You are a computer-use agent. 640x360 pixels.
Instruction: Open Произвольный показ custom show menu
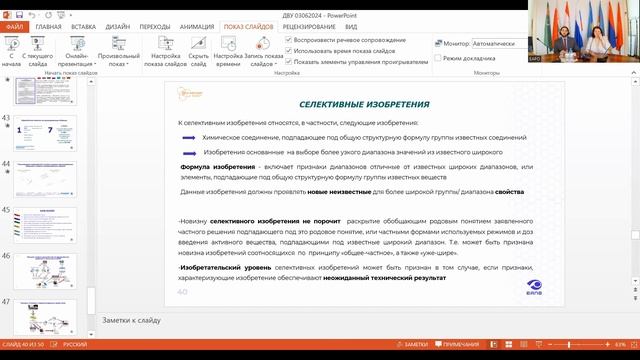[x=119, y=51]
